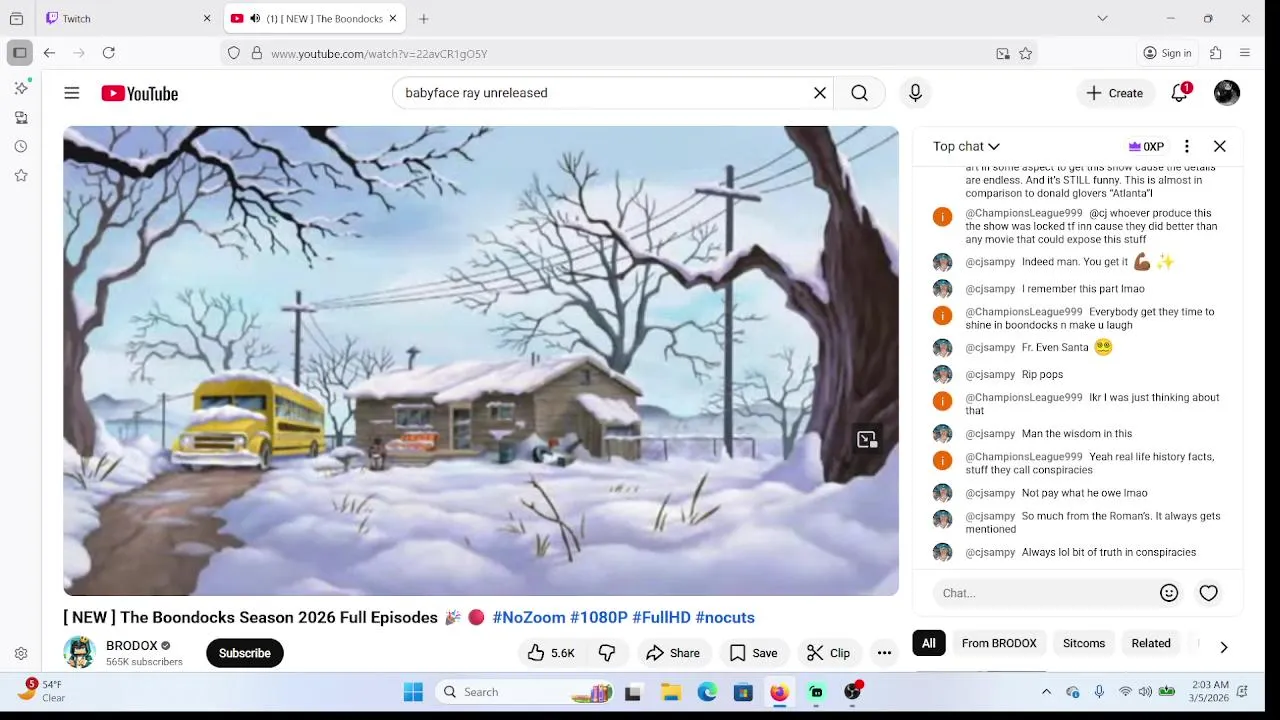The width and height of the screenshot is (1280, 720).
Task: Open AI chatbot sparkle sidebar icon
Action: tap(21, 88)
